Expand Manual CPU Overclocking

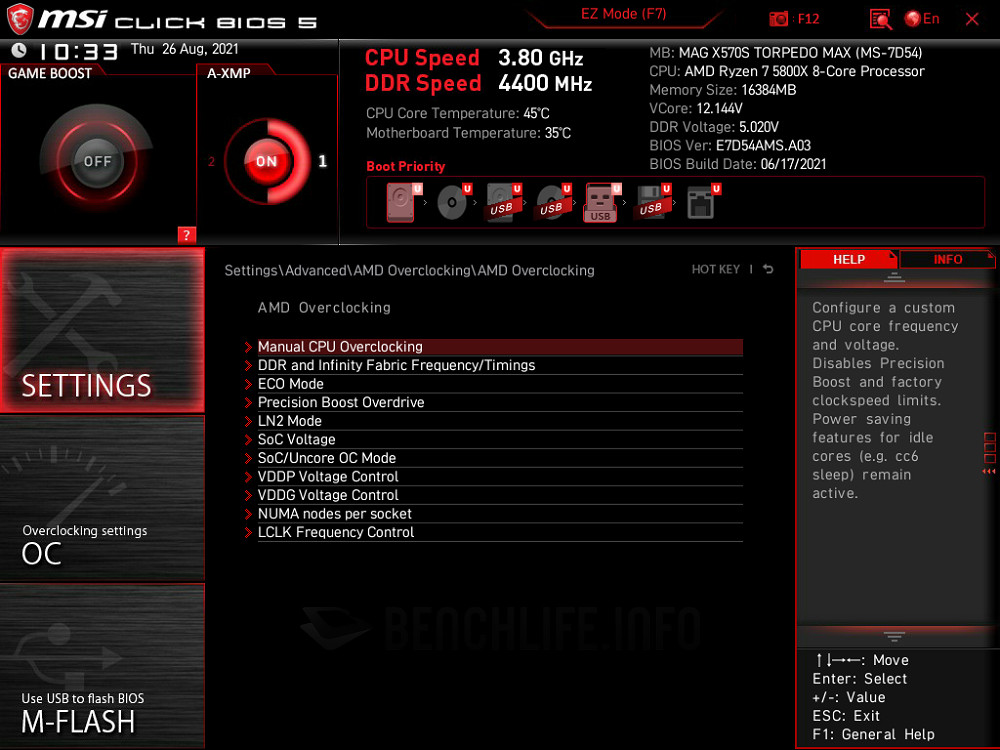tap(340, 346)
